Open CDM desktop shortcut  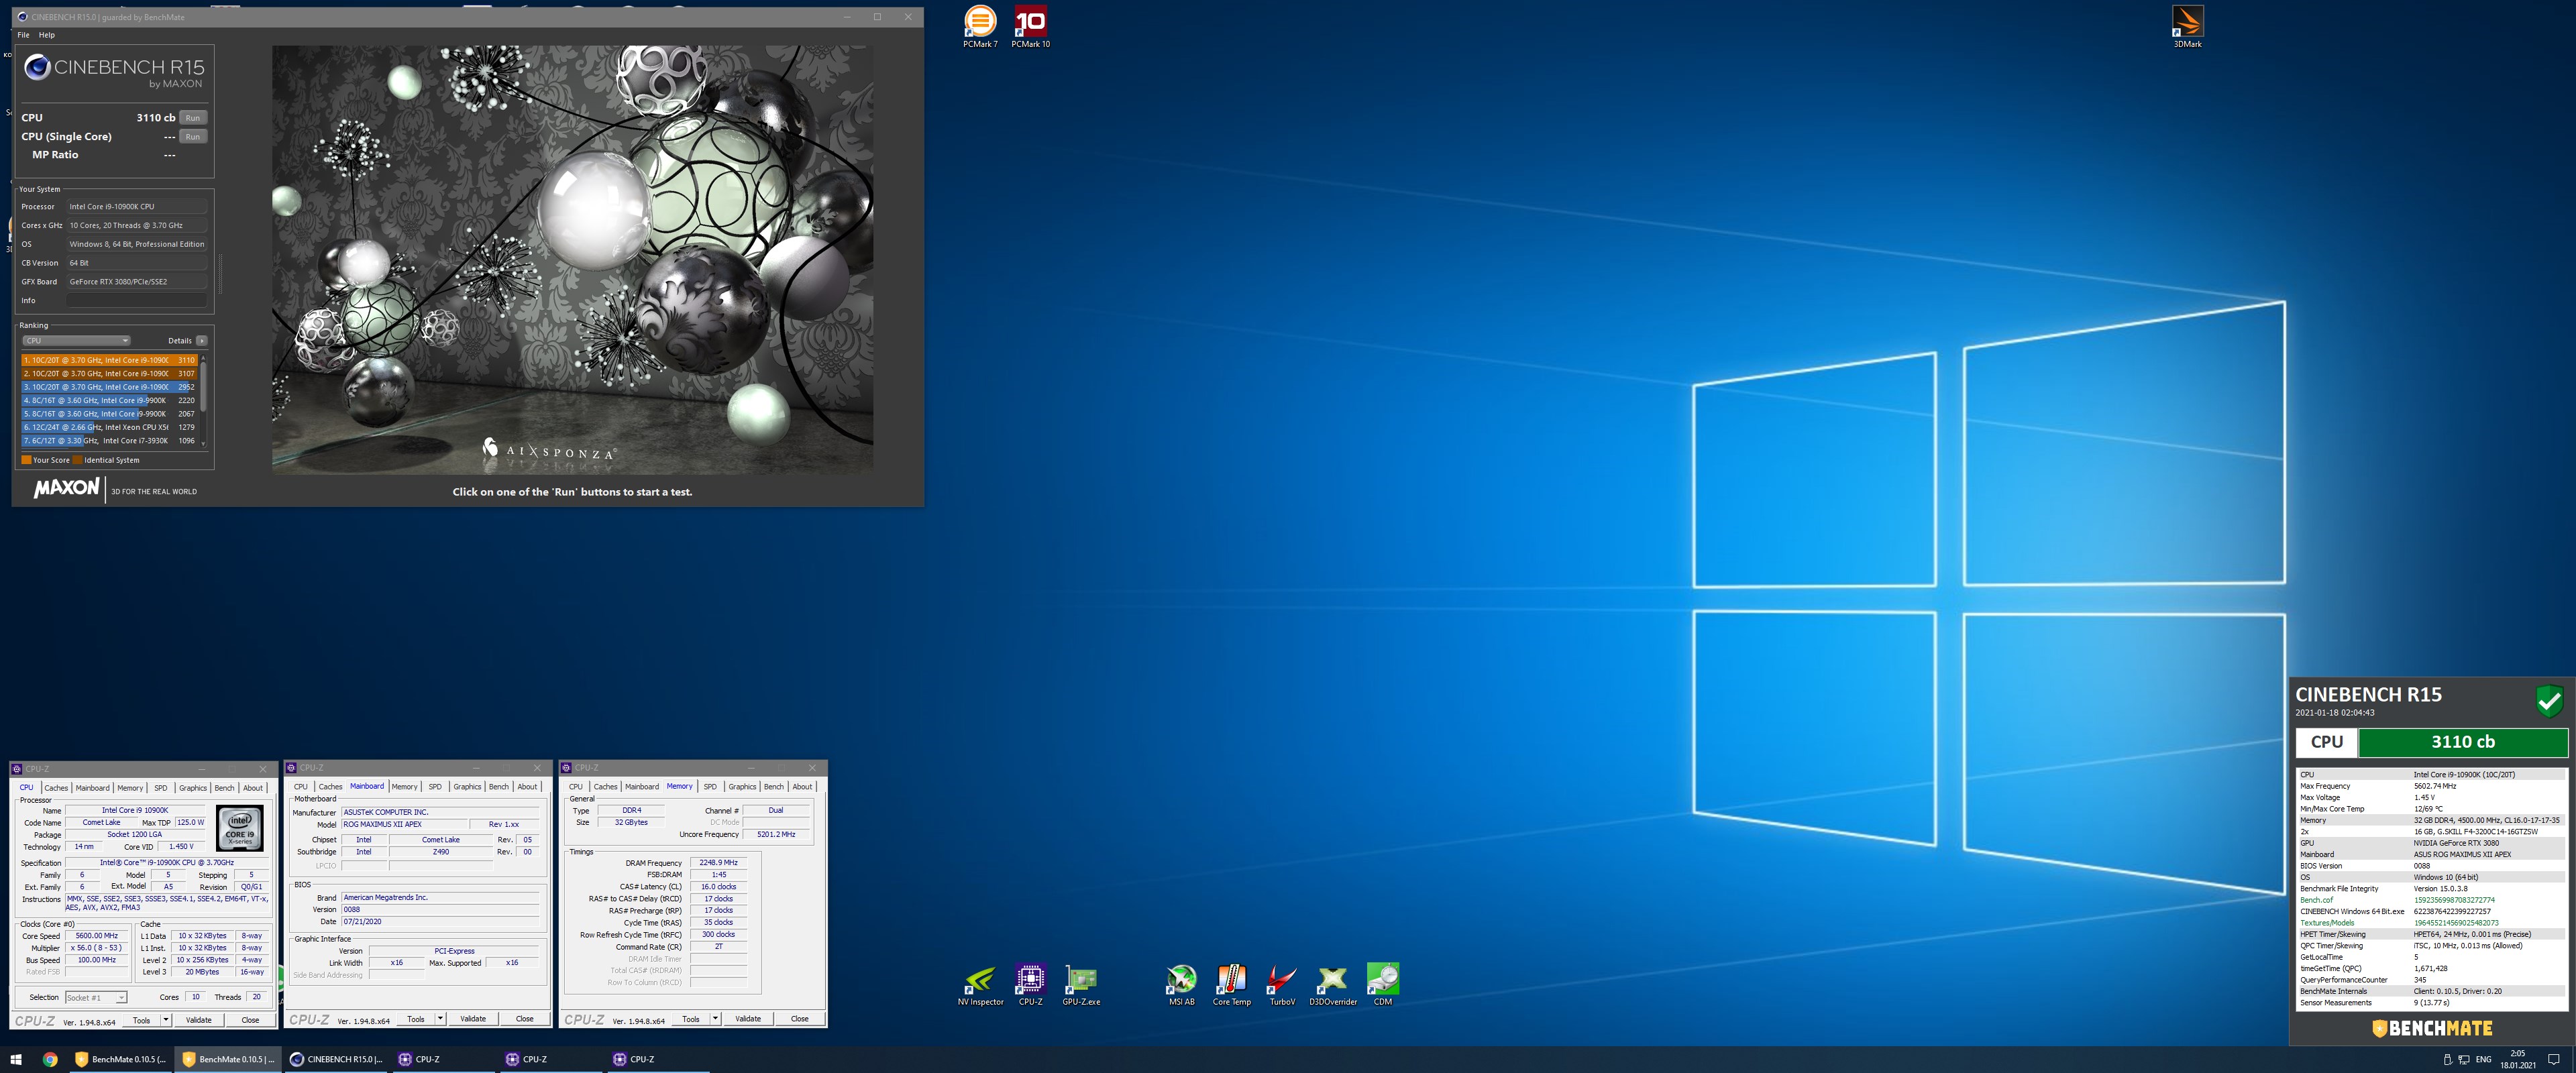pos(1383,984)
